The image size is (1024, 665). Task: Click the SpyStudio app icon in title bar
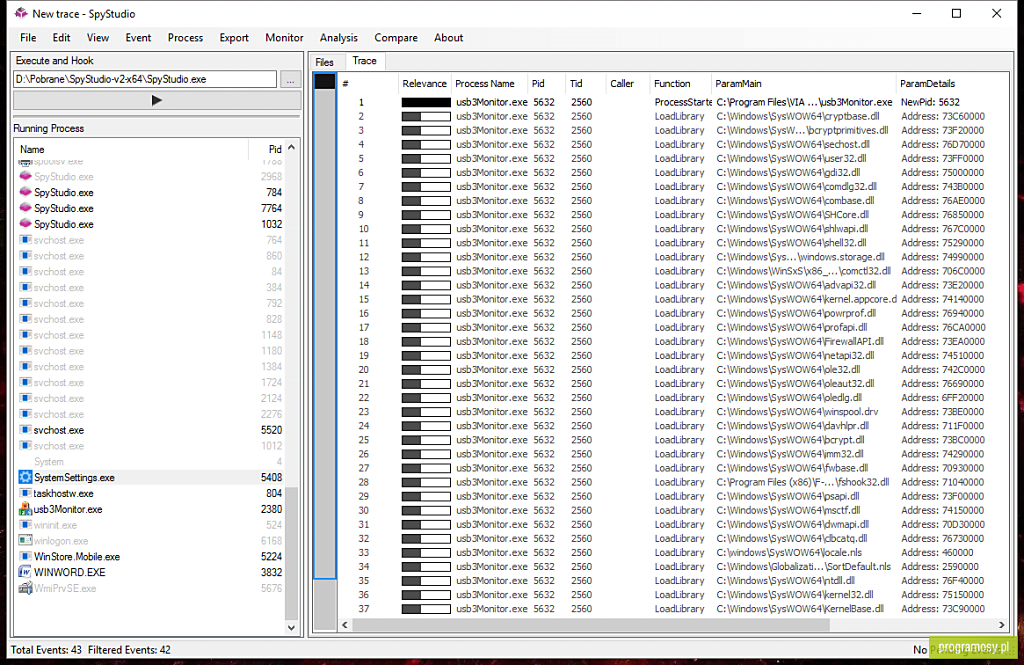(x=21, y=13)
